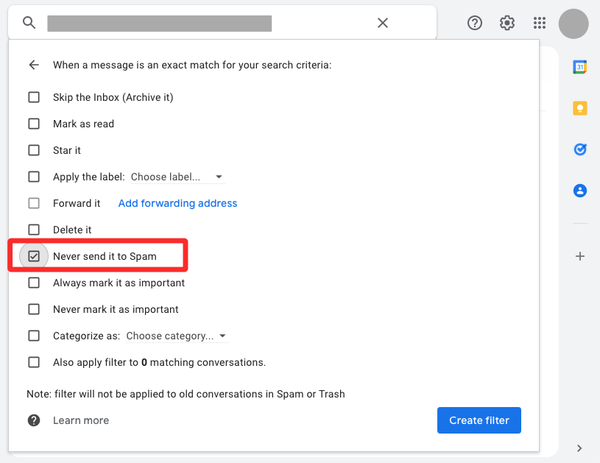600x463 pixels.
Task: Check Skip the Inbox (Archive it)
Action: 34,97
